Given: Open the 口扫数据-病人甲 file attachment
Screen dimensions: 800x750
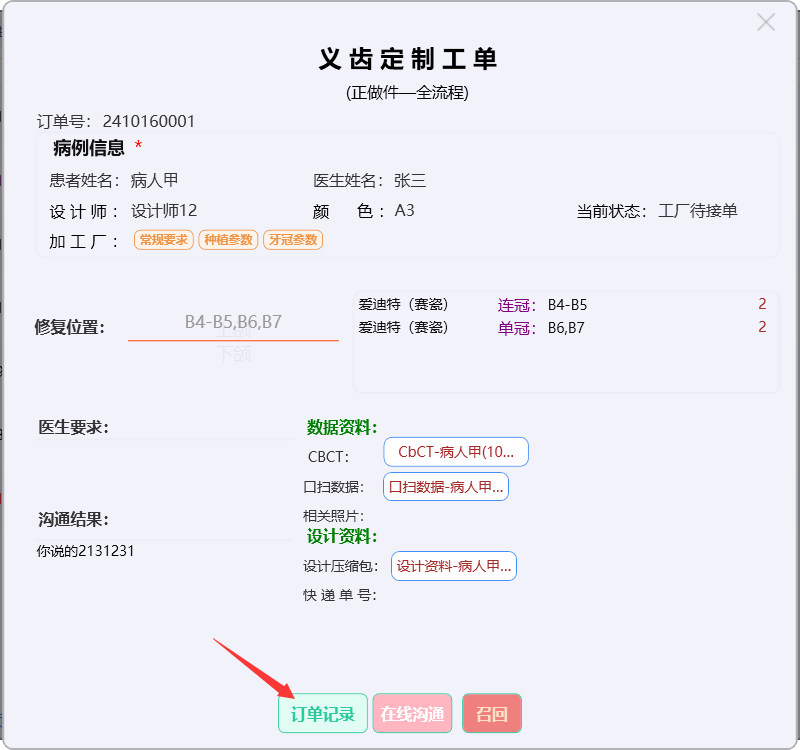Looking at the screenshot, I should pyautogui.click(x=445, y=487).
